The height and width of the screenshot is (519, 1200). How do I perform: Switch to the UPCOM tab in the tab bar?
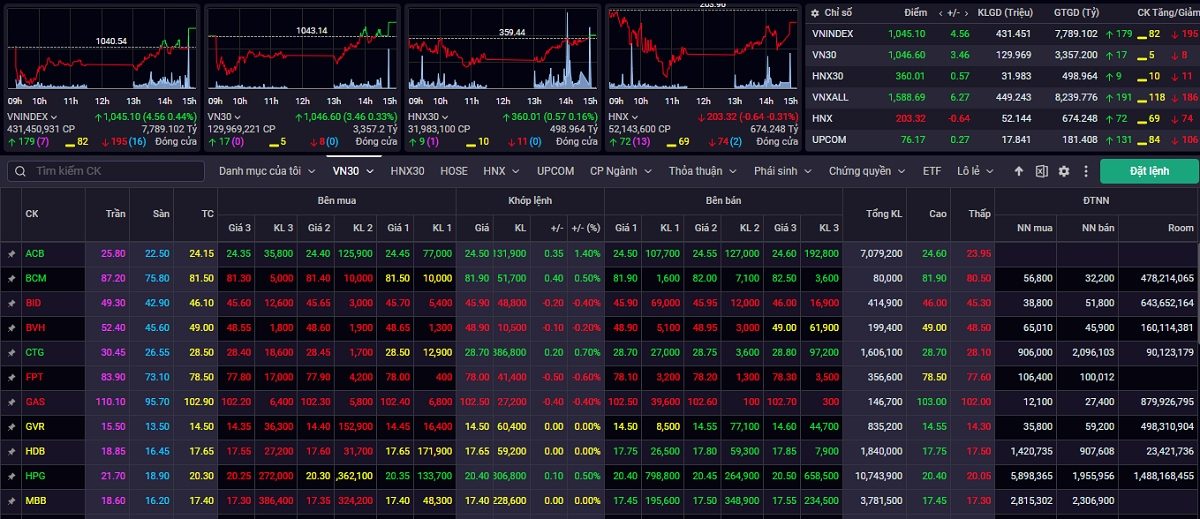[555, 171]
